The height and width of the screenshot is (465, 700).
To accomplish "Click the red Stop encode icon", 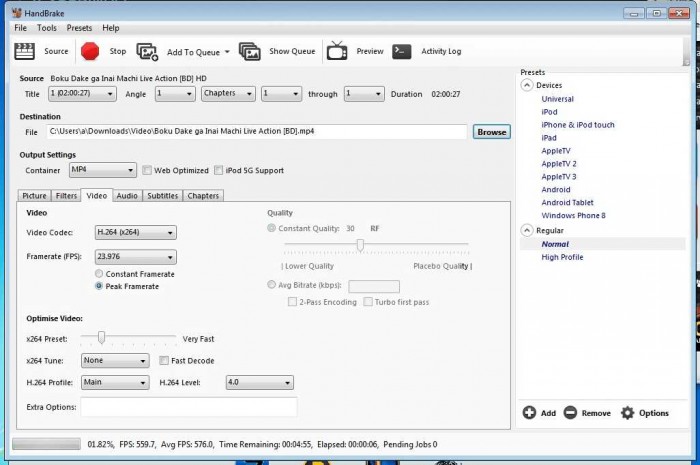I will click(x=90, y=51).
